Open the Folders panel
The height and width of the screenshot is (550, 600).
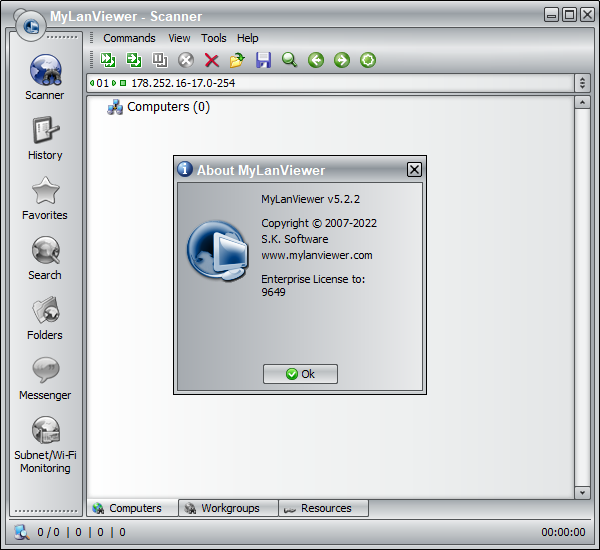tap(45, 318)
